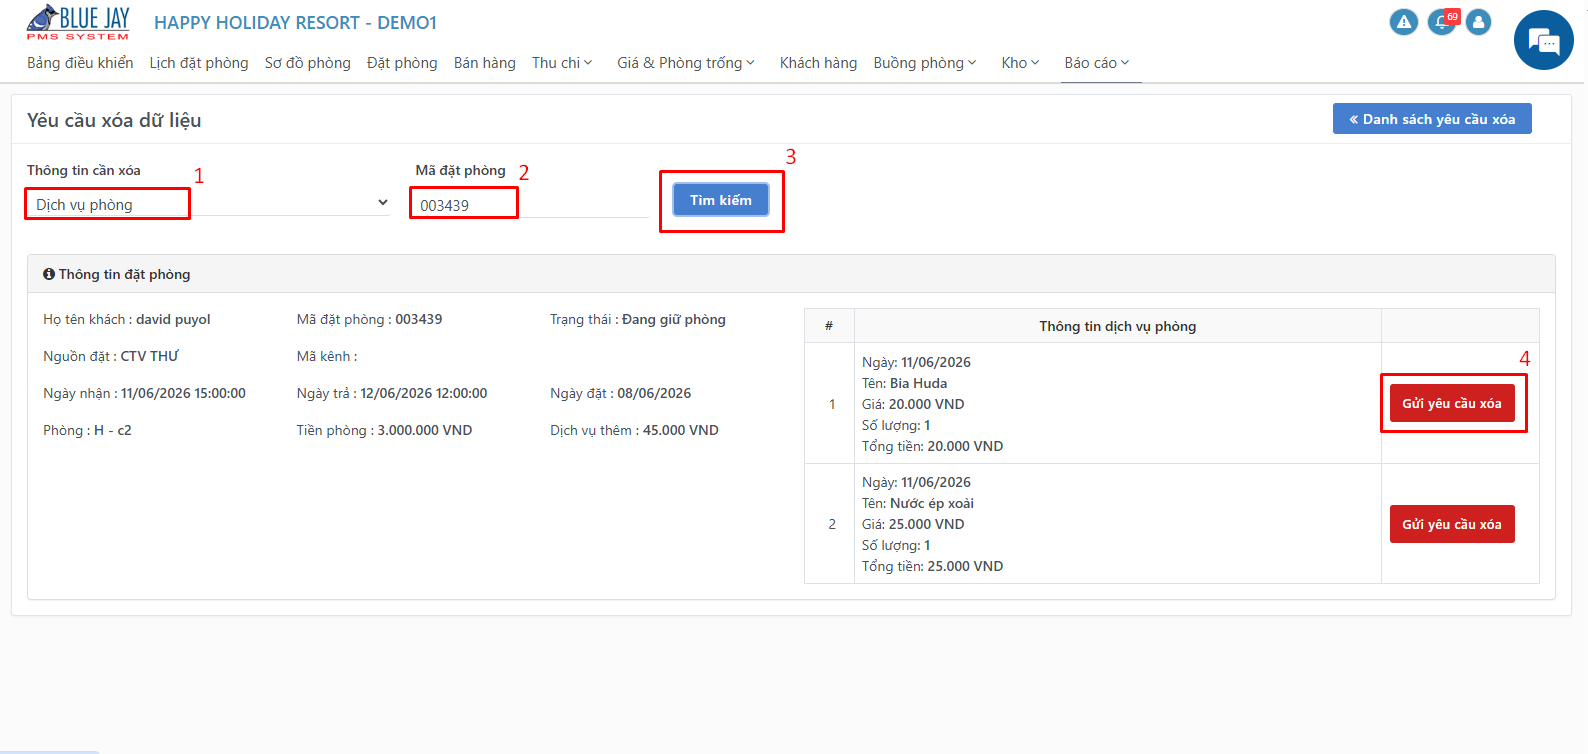Open the user profile icon
The image size is (1588, 754).
(x=1479, y=22)
